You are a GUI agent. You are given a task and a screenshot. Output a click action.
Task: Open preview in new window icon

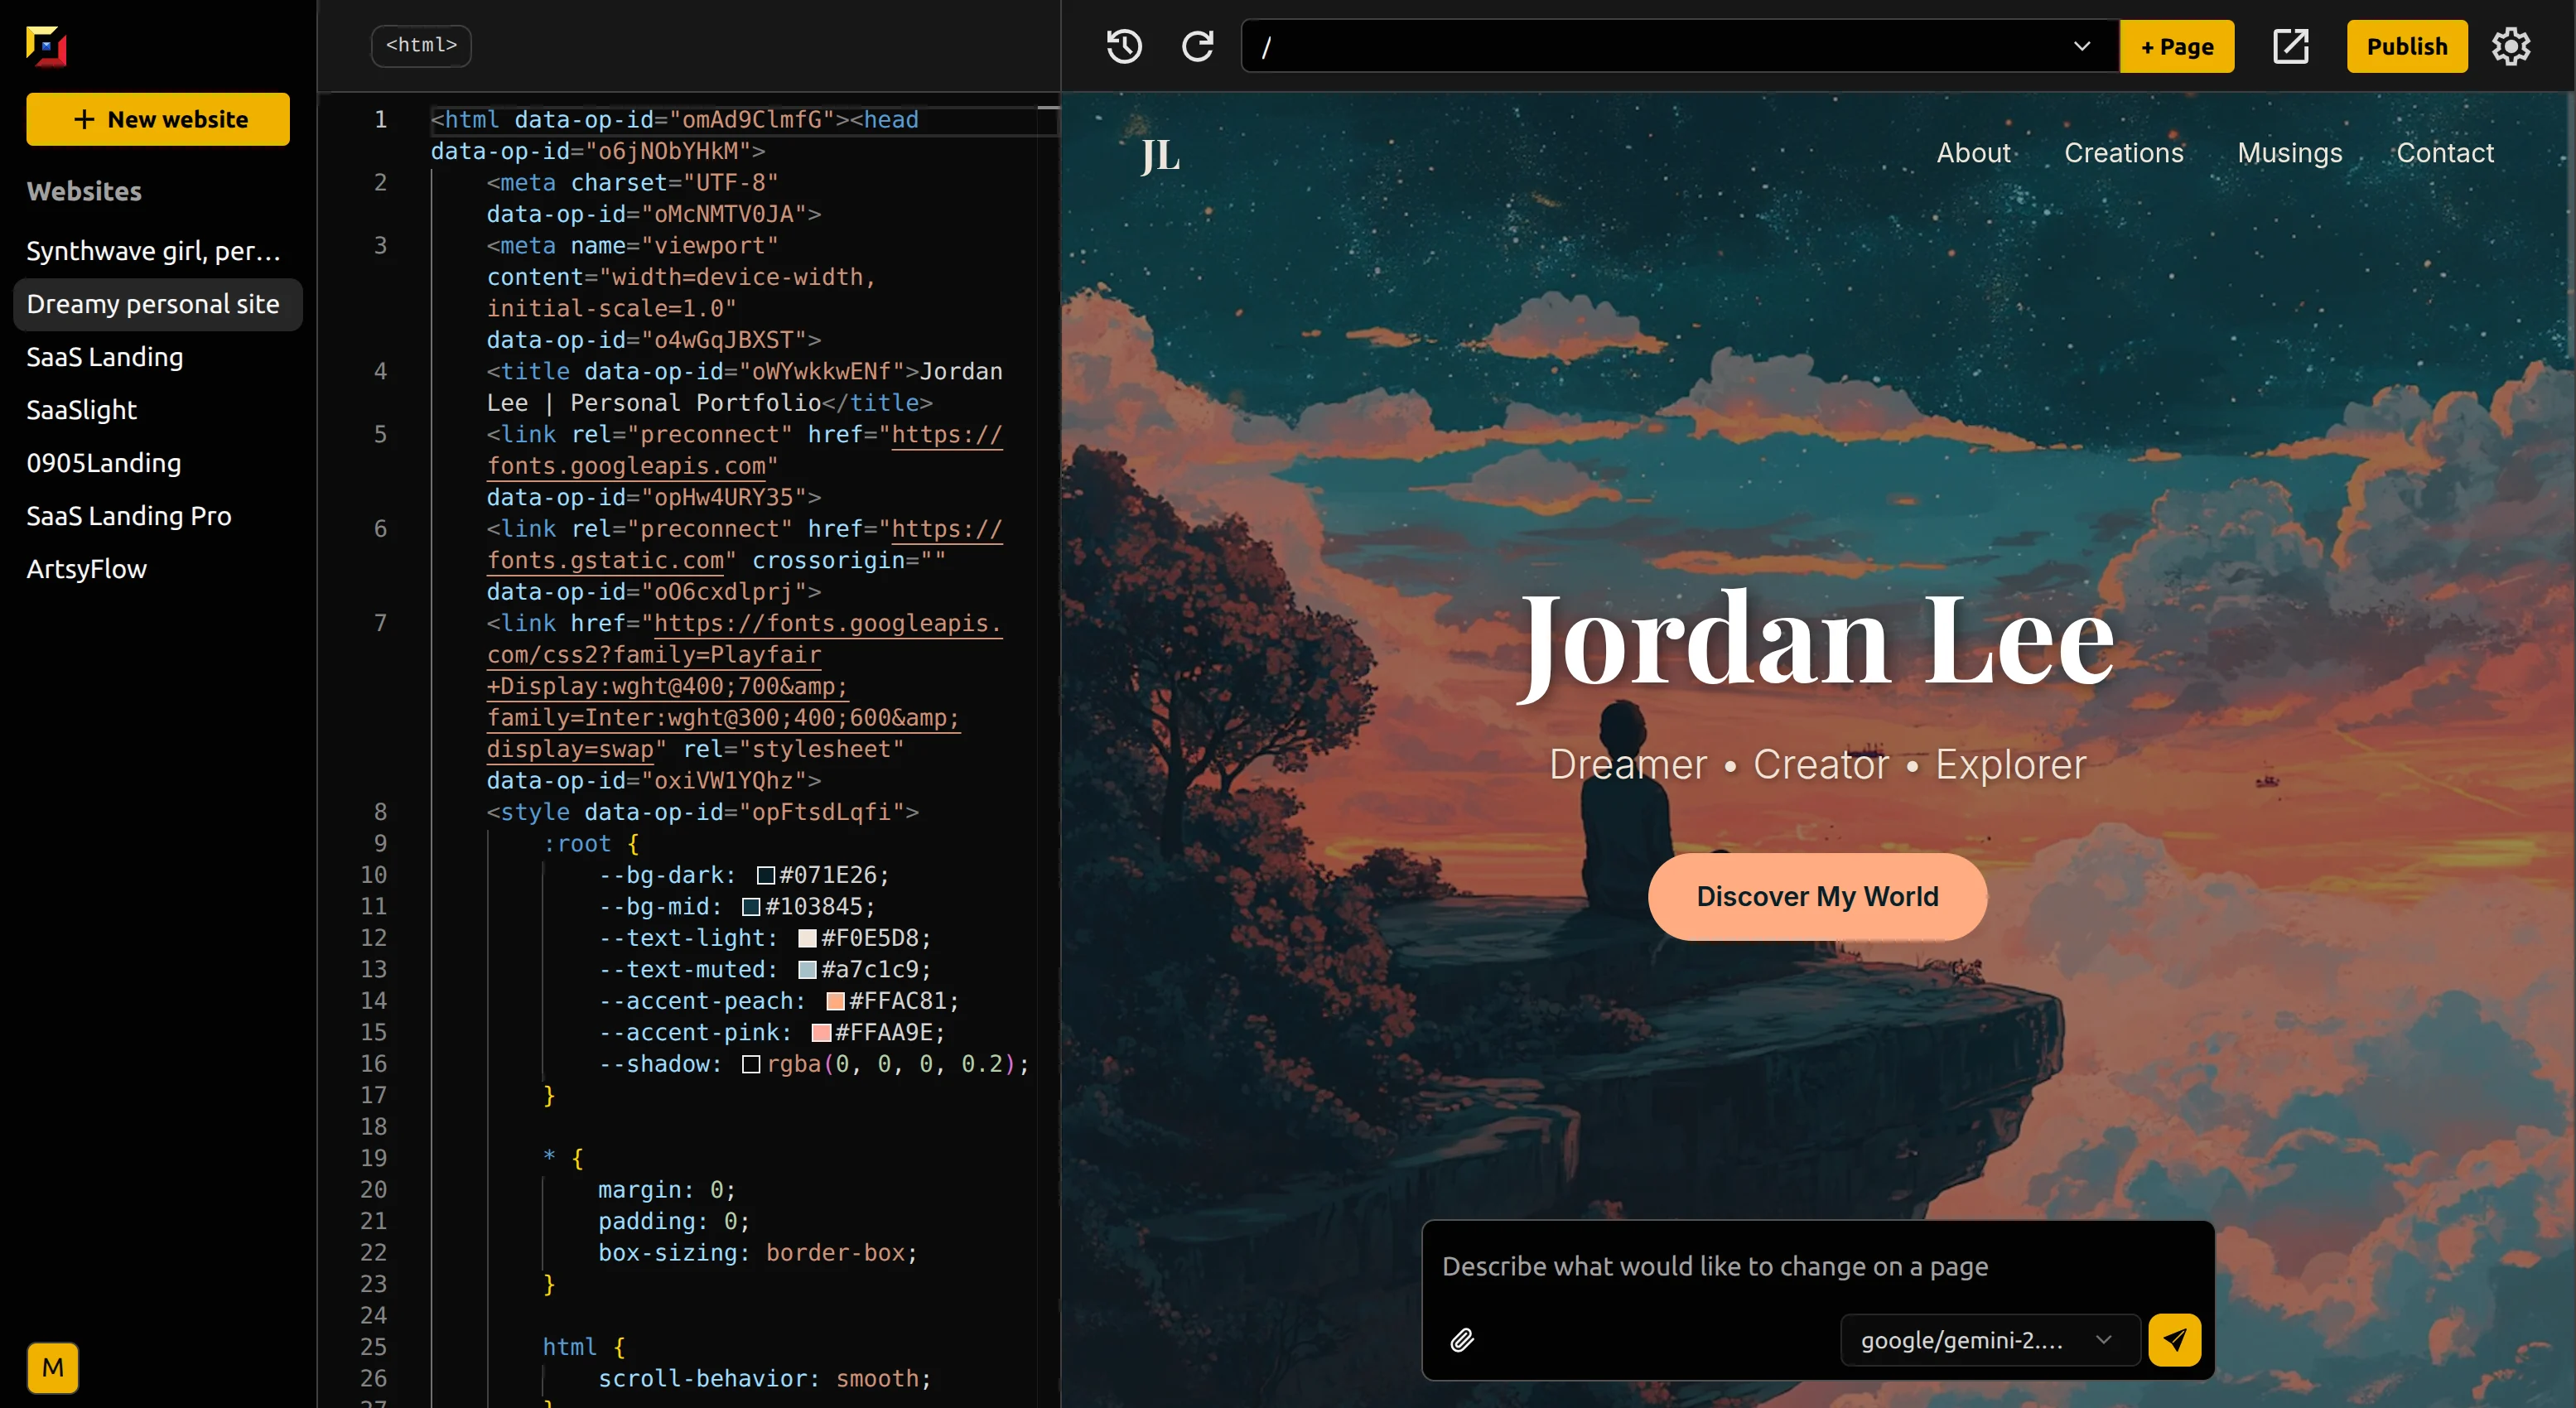point(2290,46)
